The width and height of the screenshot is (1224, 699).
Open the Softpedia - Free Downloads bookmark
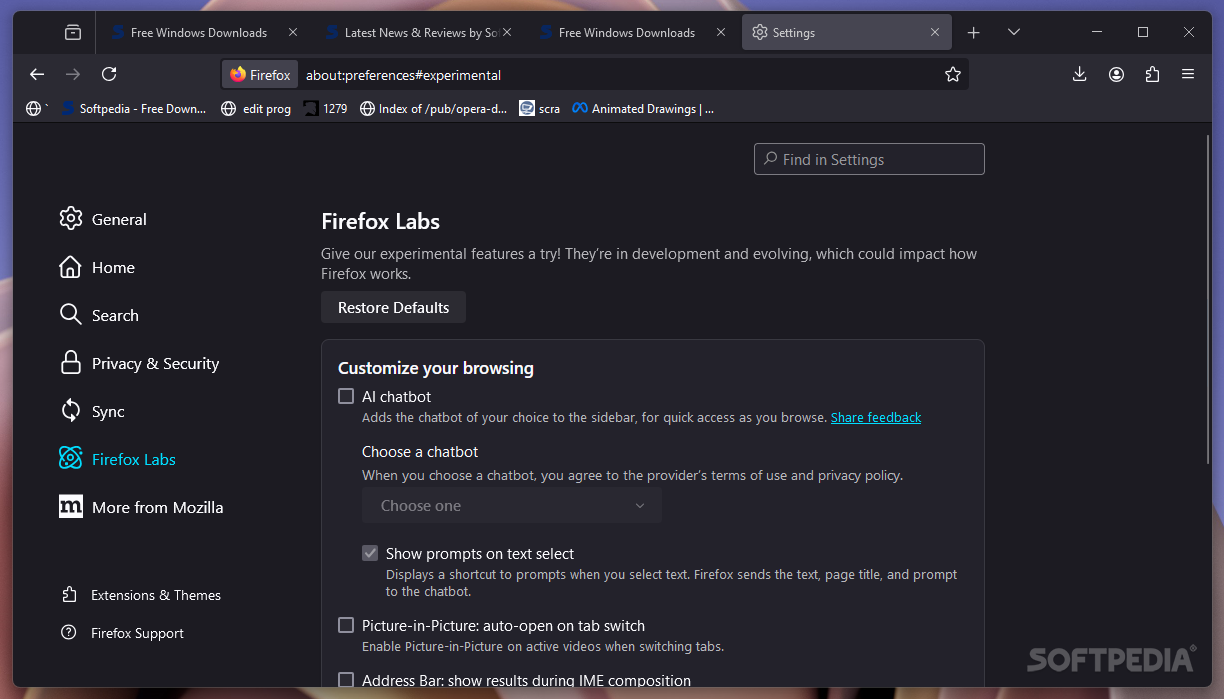coord(133,108)
